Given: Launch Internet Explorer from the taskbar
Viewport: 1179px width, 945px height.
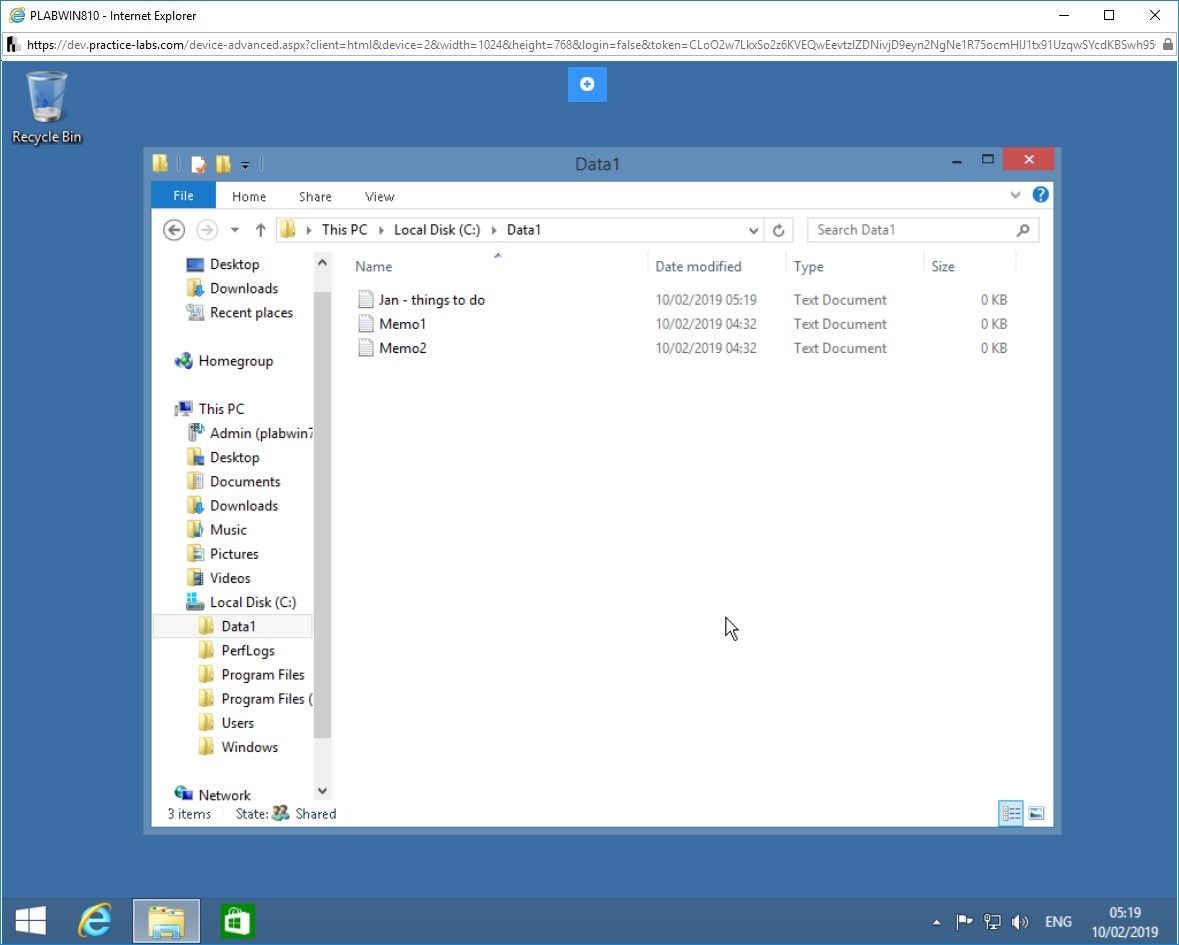Looking at the screenshot, I should point(95,920).
